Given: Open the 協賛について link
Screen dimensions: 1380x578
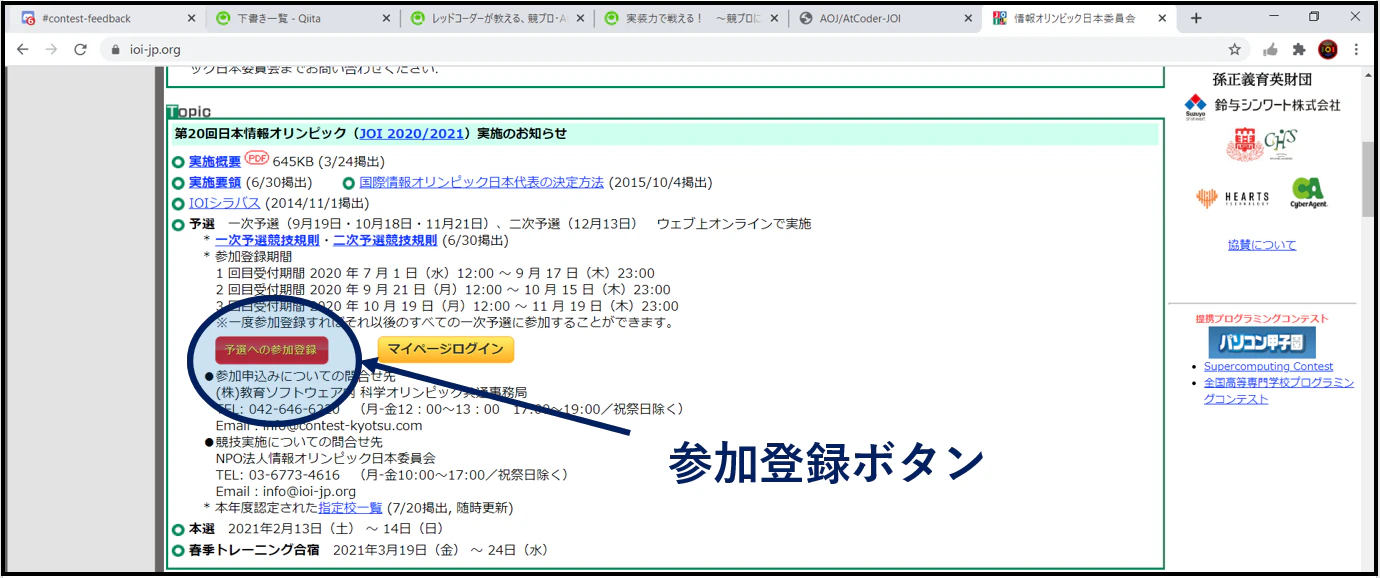Looking at the screenshot, I should pos(1262,245).
